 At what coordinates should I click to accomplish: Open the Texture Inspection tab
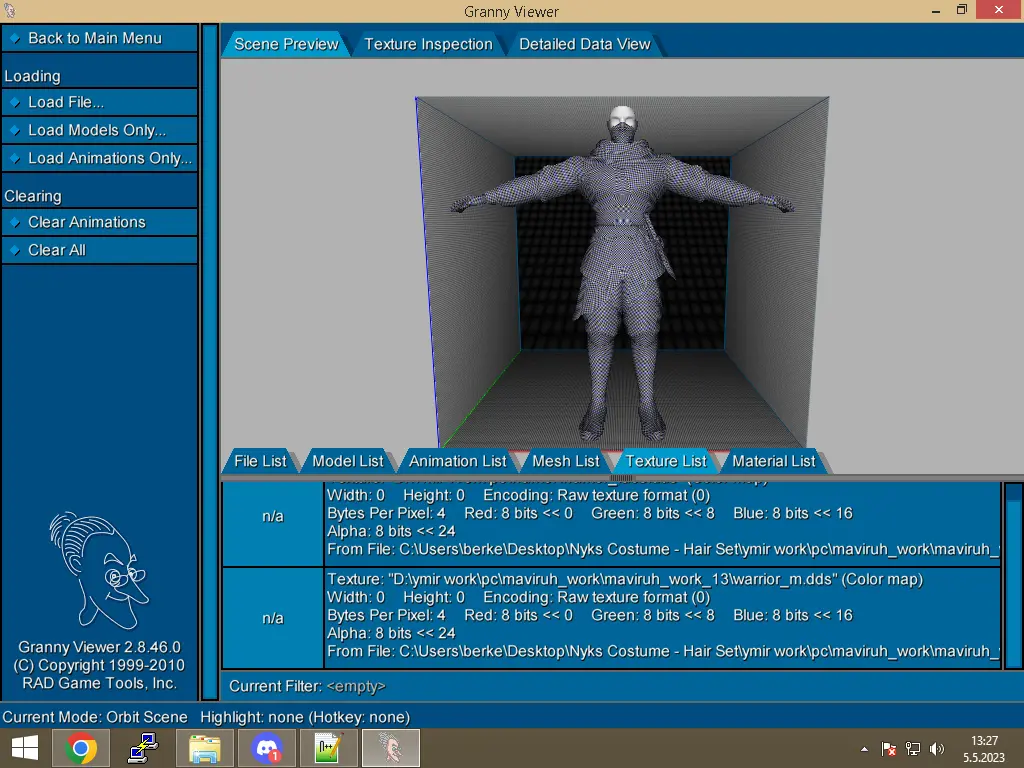pos(428,44)
